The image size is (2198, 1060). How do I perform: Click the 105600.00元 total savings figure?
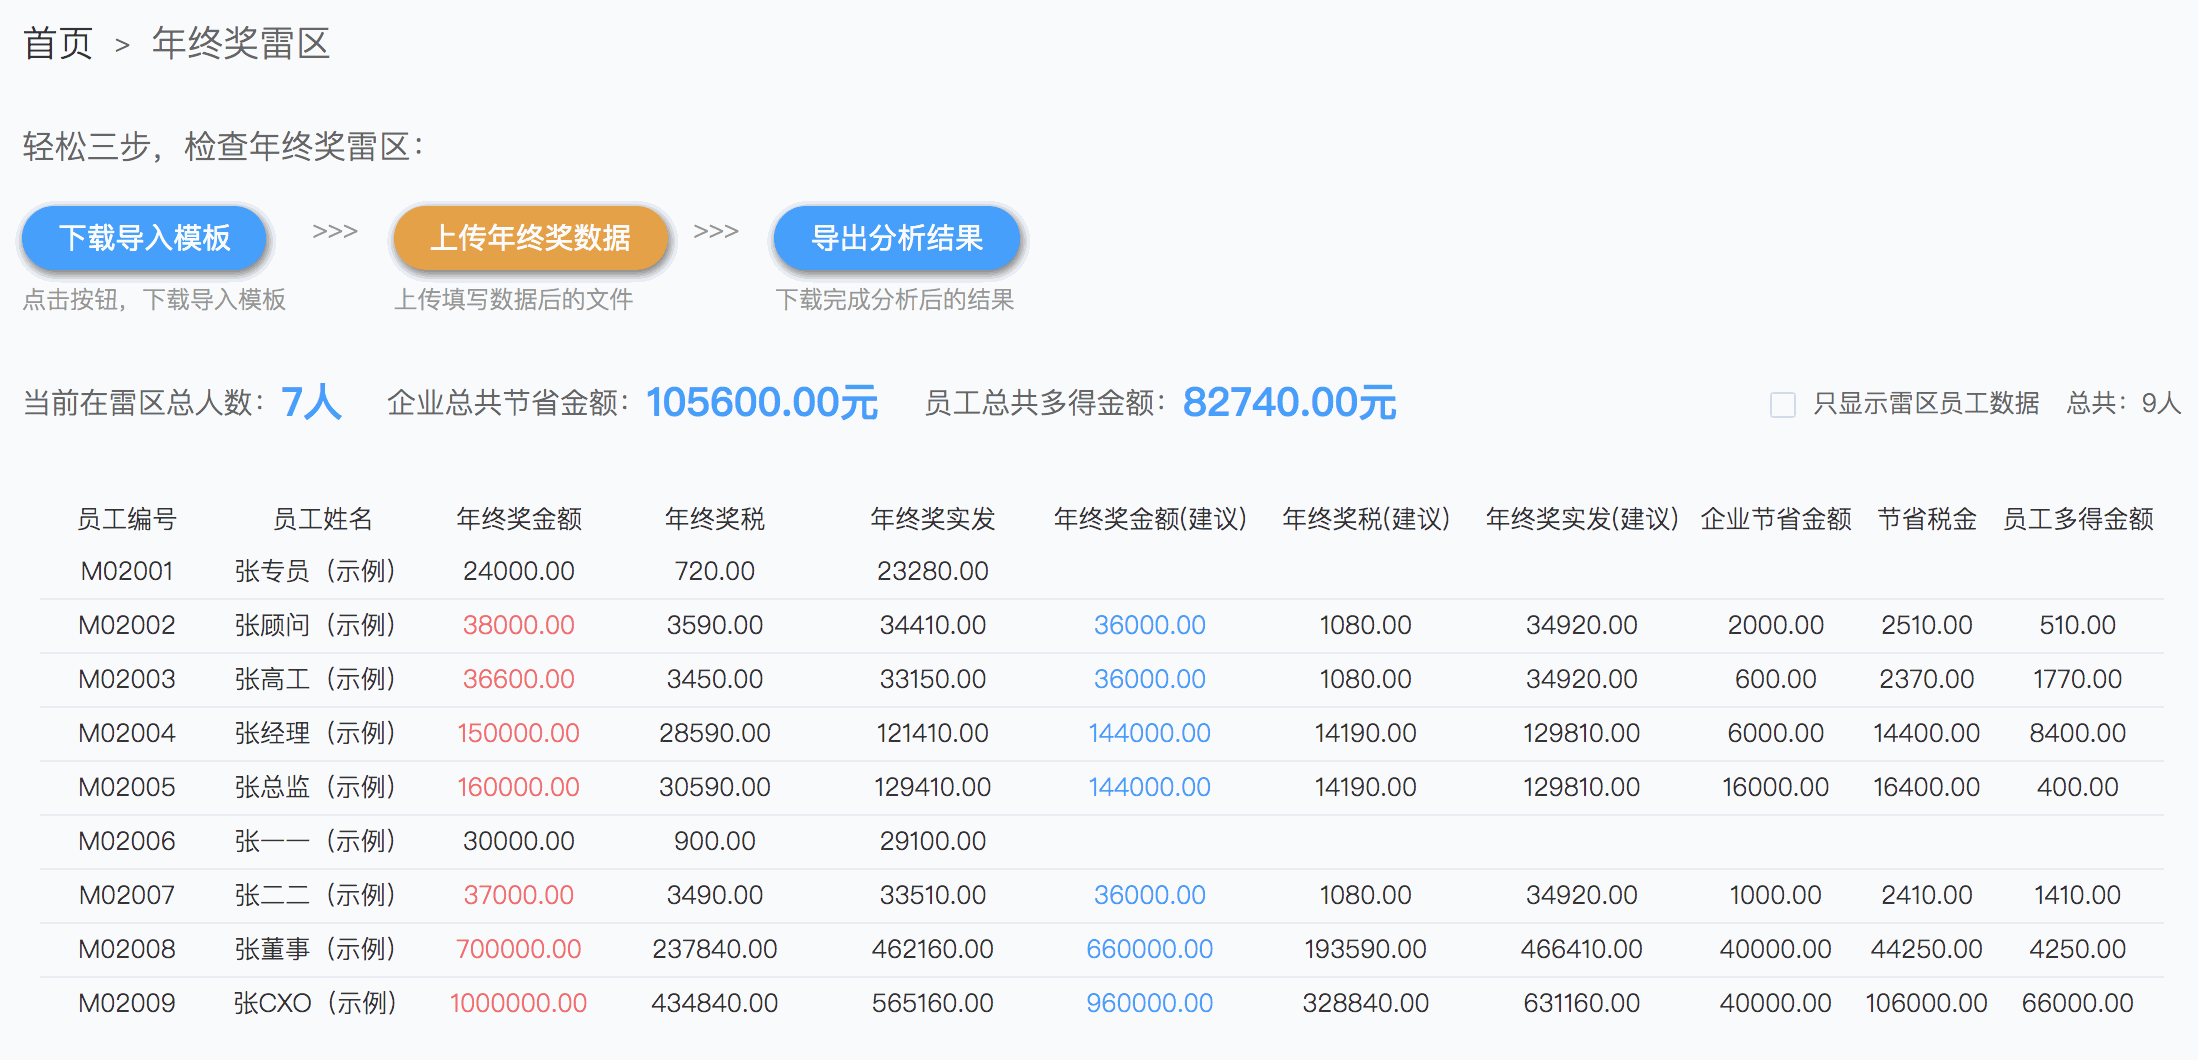[762, 403]
